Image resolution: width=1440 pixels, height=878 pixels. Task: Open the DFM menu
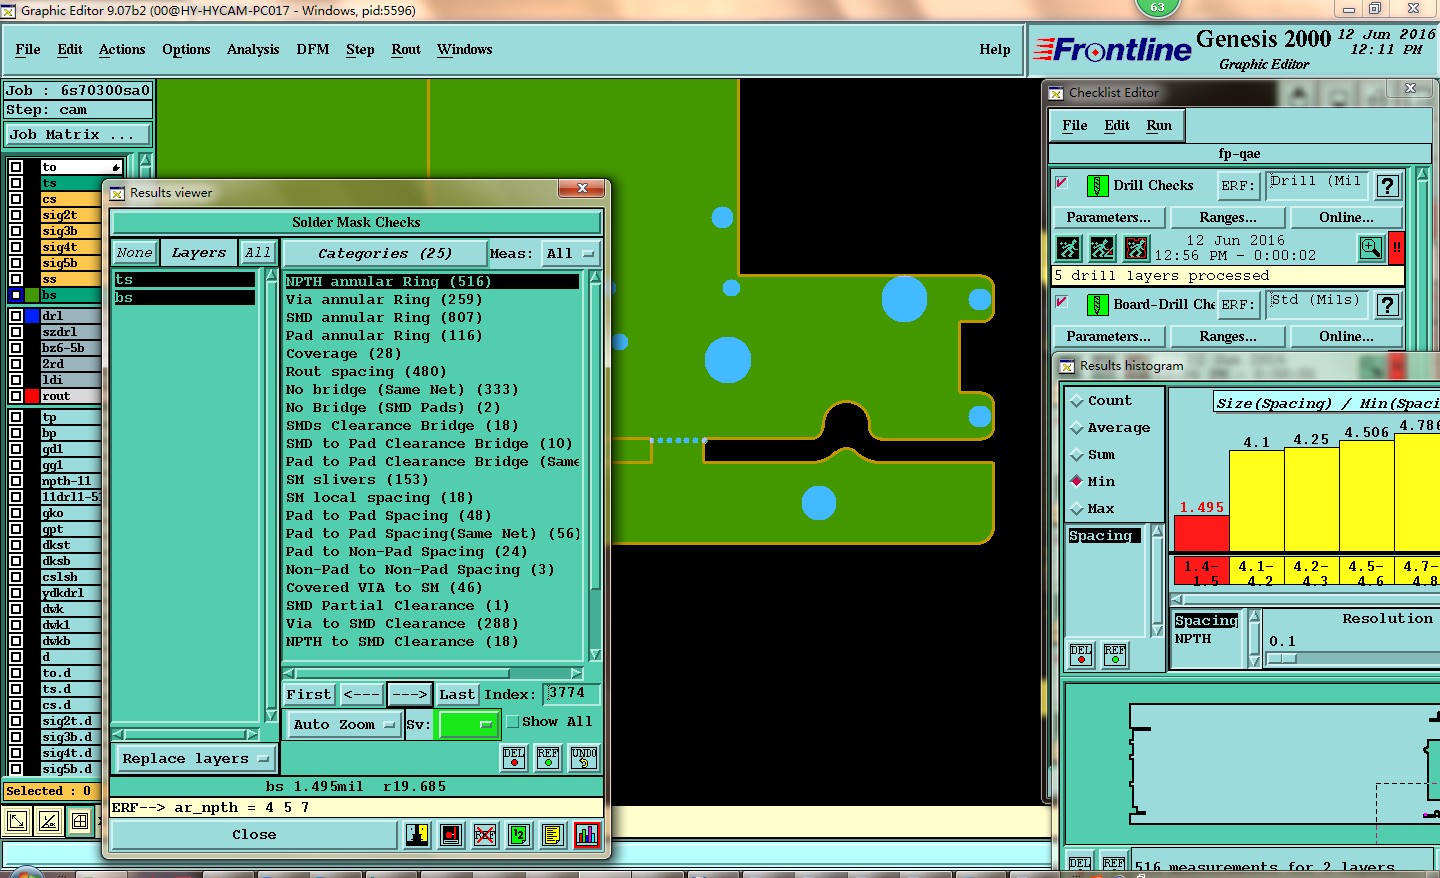(x=313, y=49)
